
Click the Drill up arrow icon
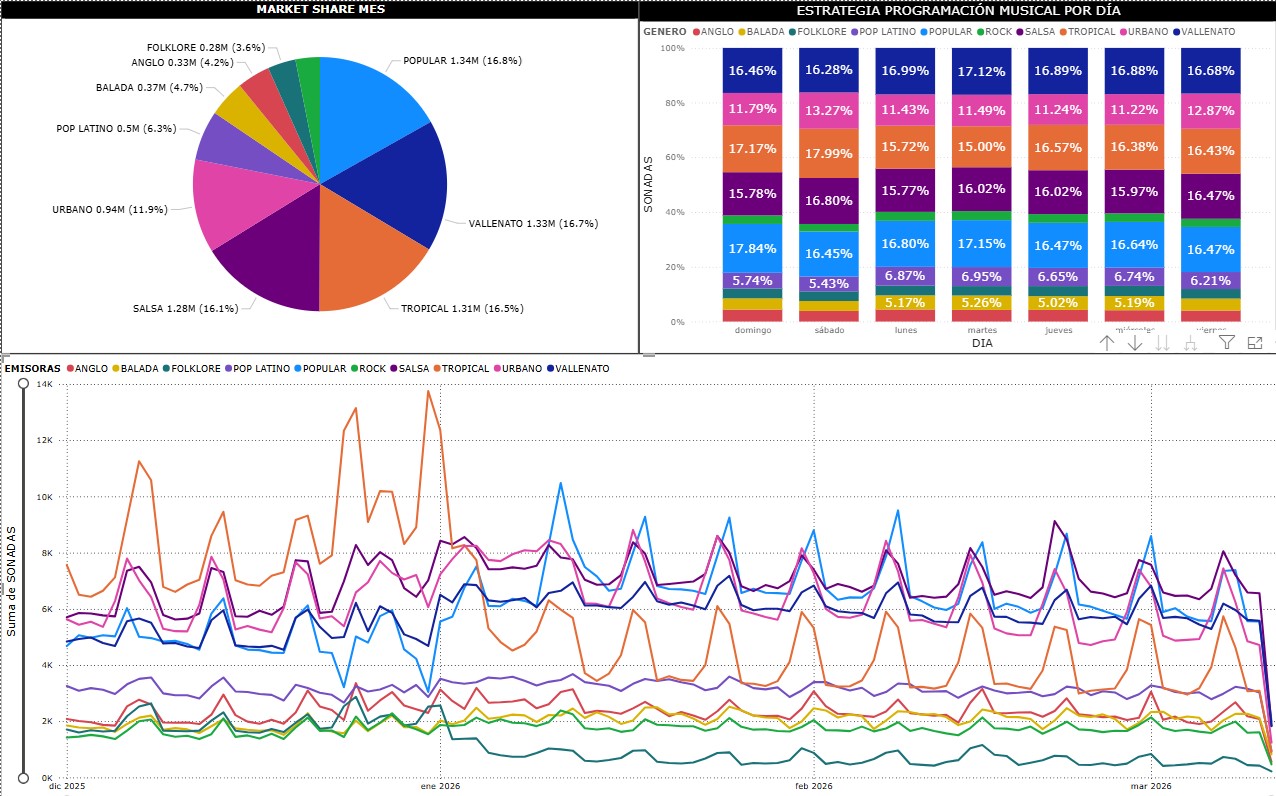click(1107, 343)
